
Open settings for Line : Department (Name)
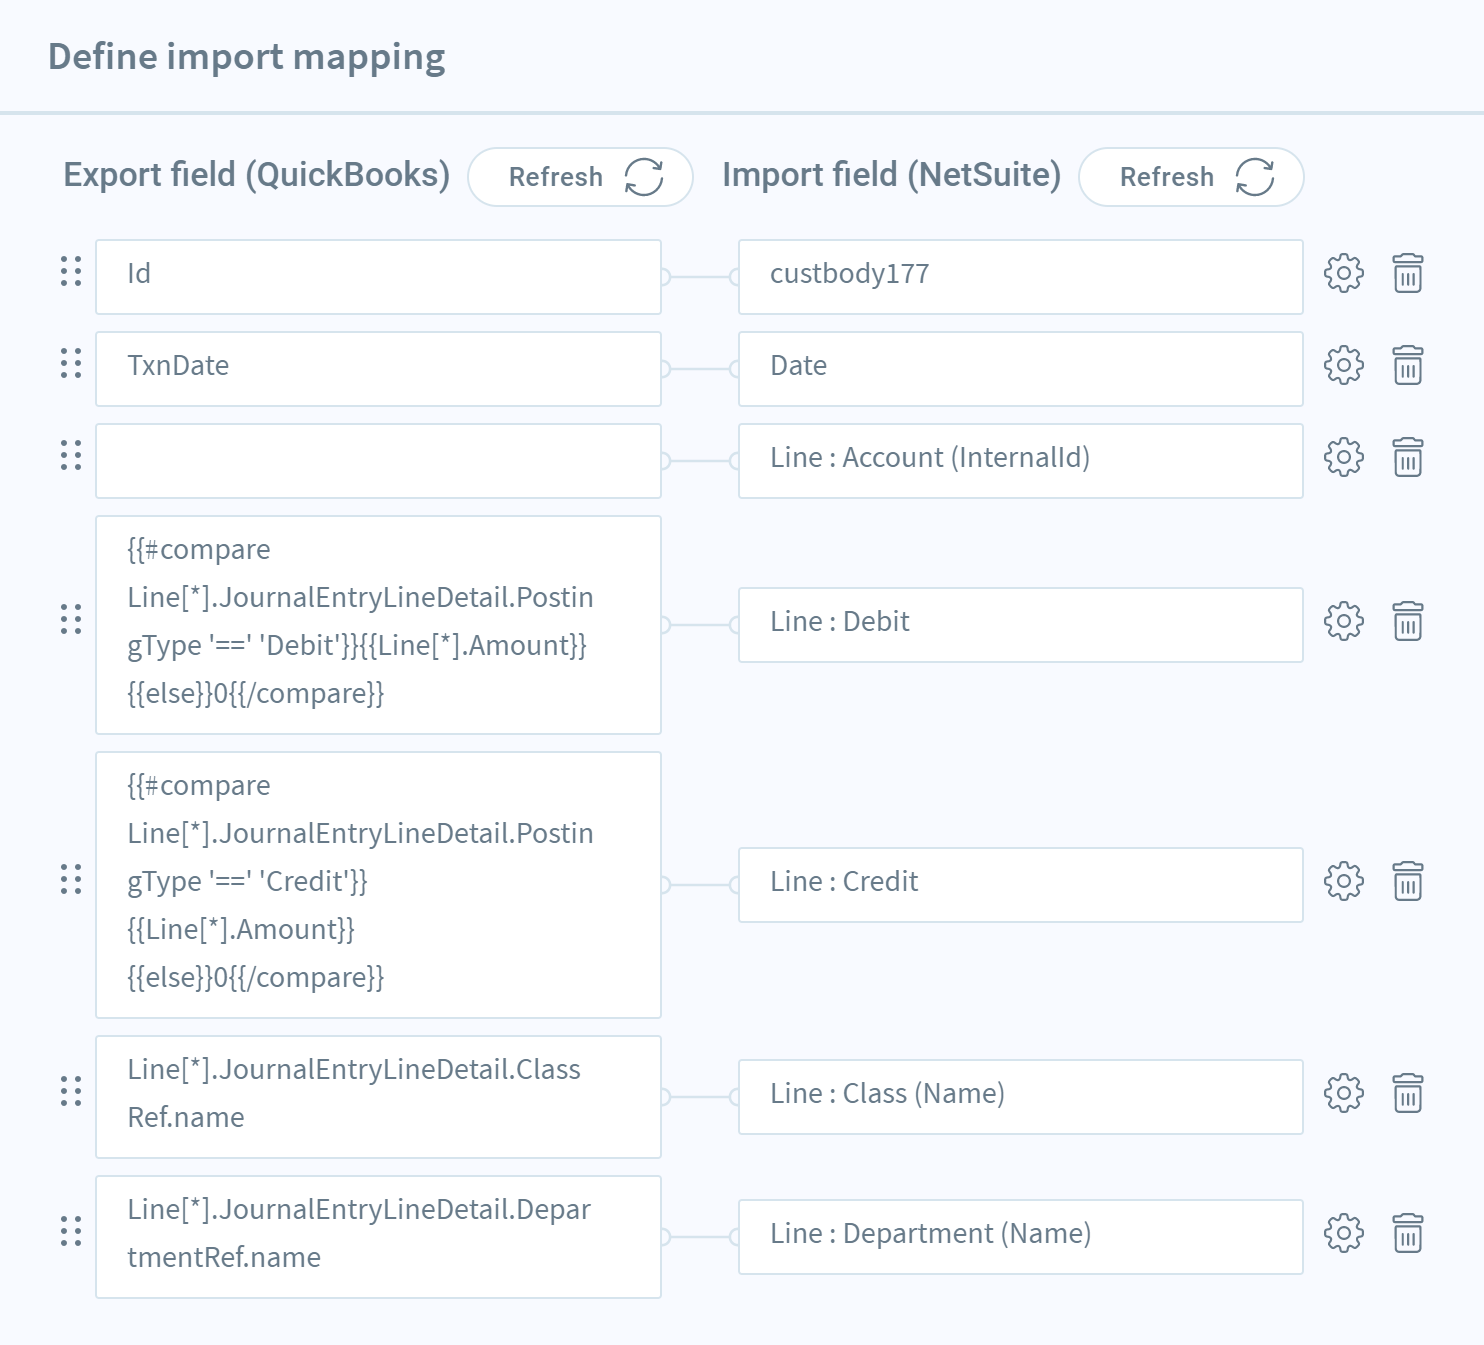(1343, 1233)
